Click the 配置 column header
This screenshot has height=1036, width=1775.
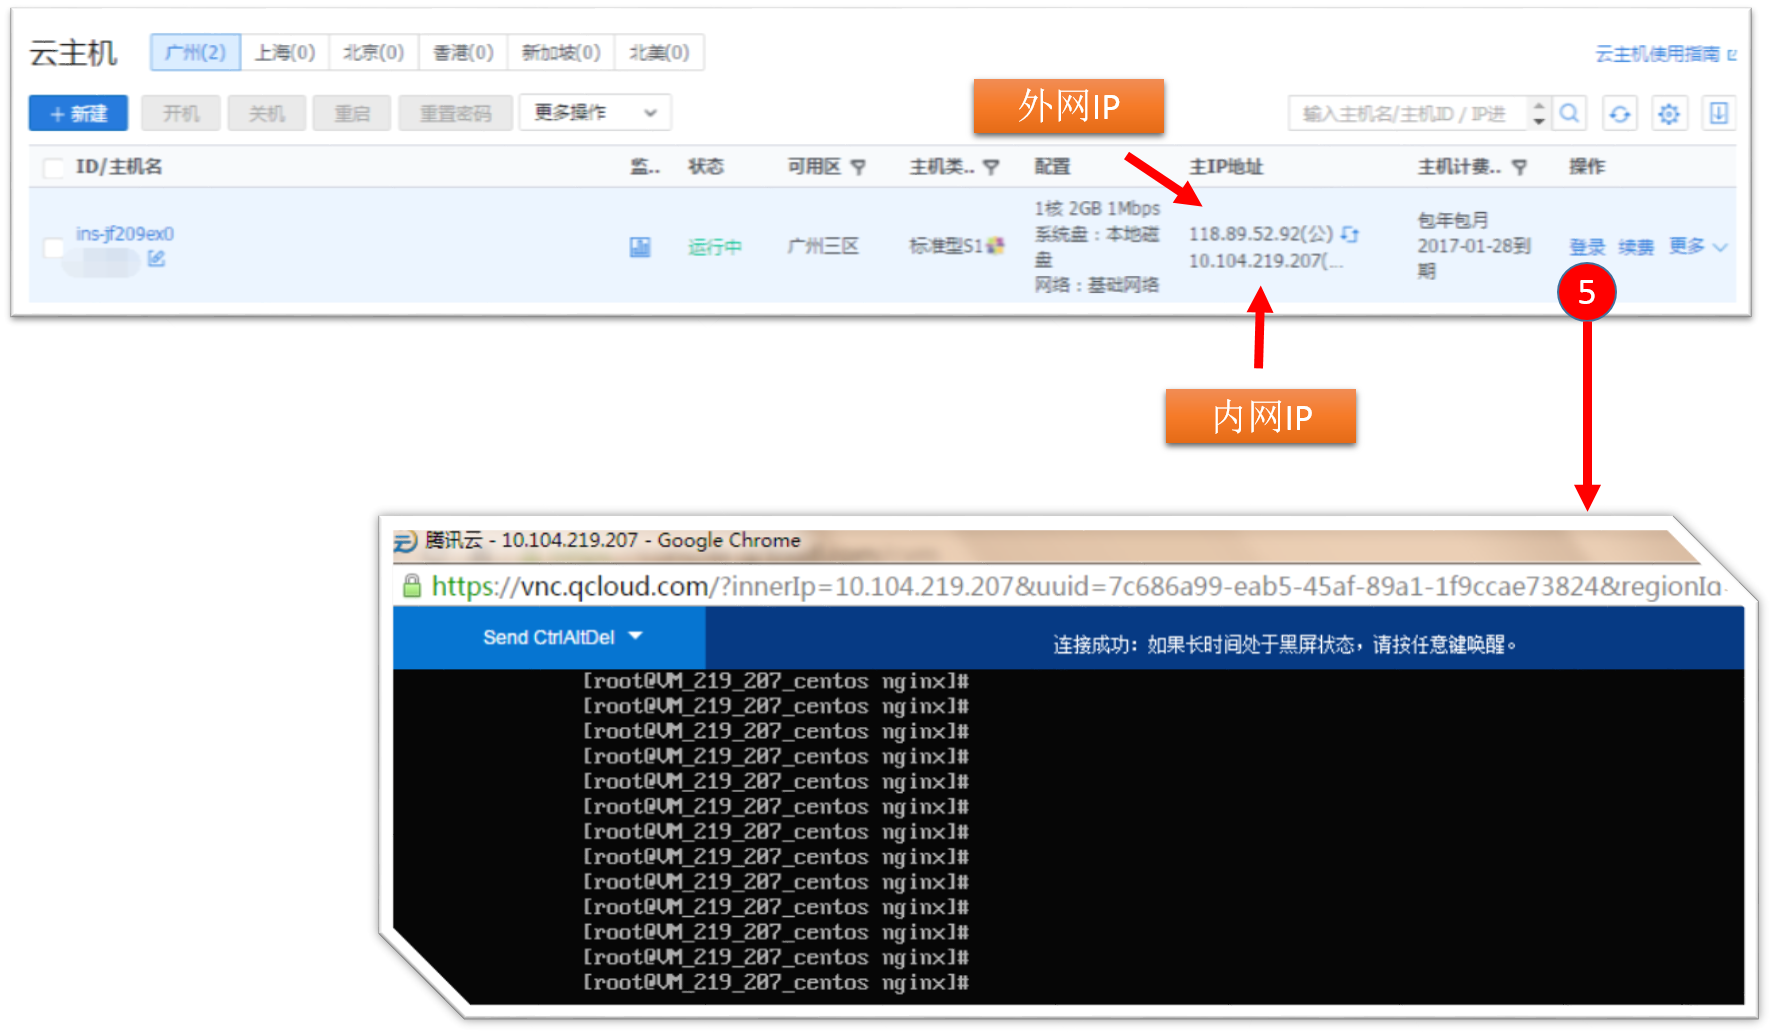coord(1052,167)
